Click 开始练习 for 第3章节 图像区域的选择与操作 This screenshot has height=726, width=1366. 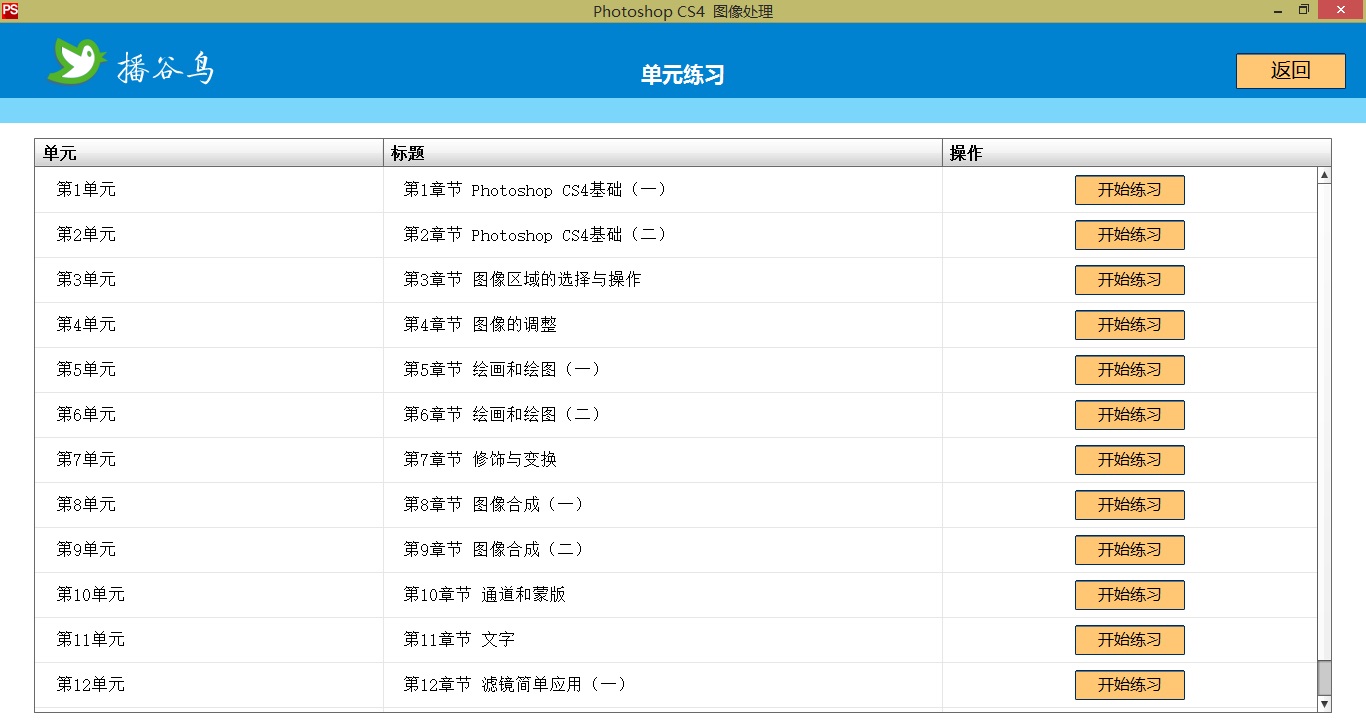point(1130,280)
